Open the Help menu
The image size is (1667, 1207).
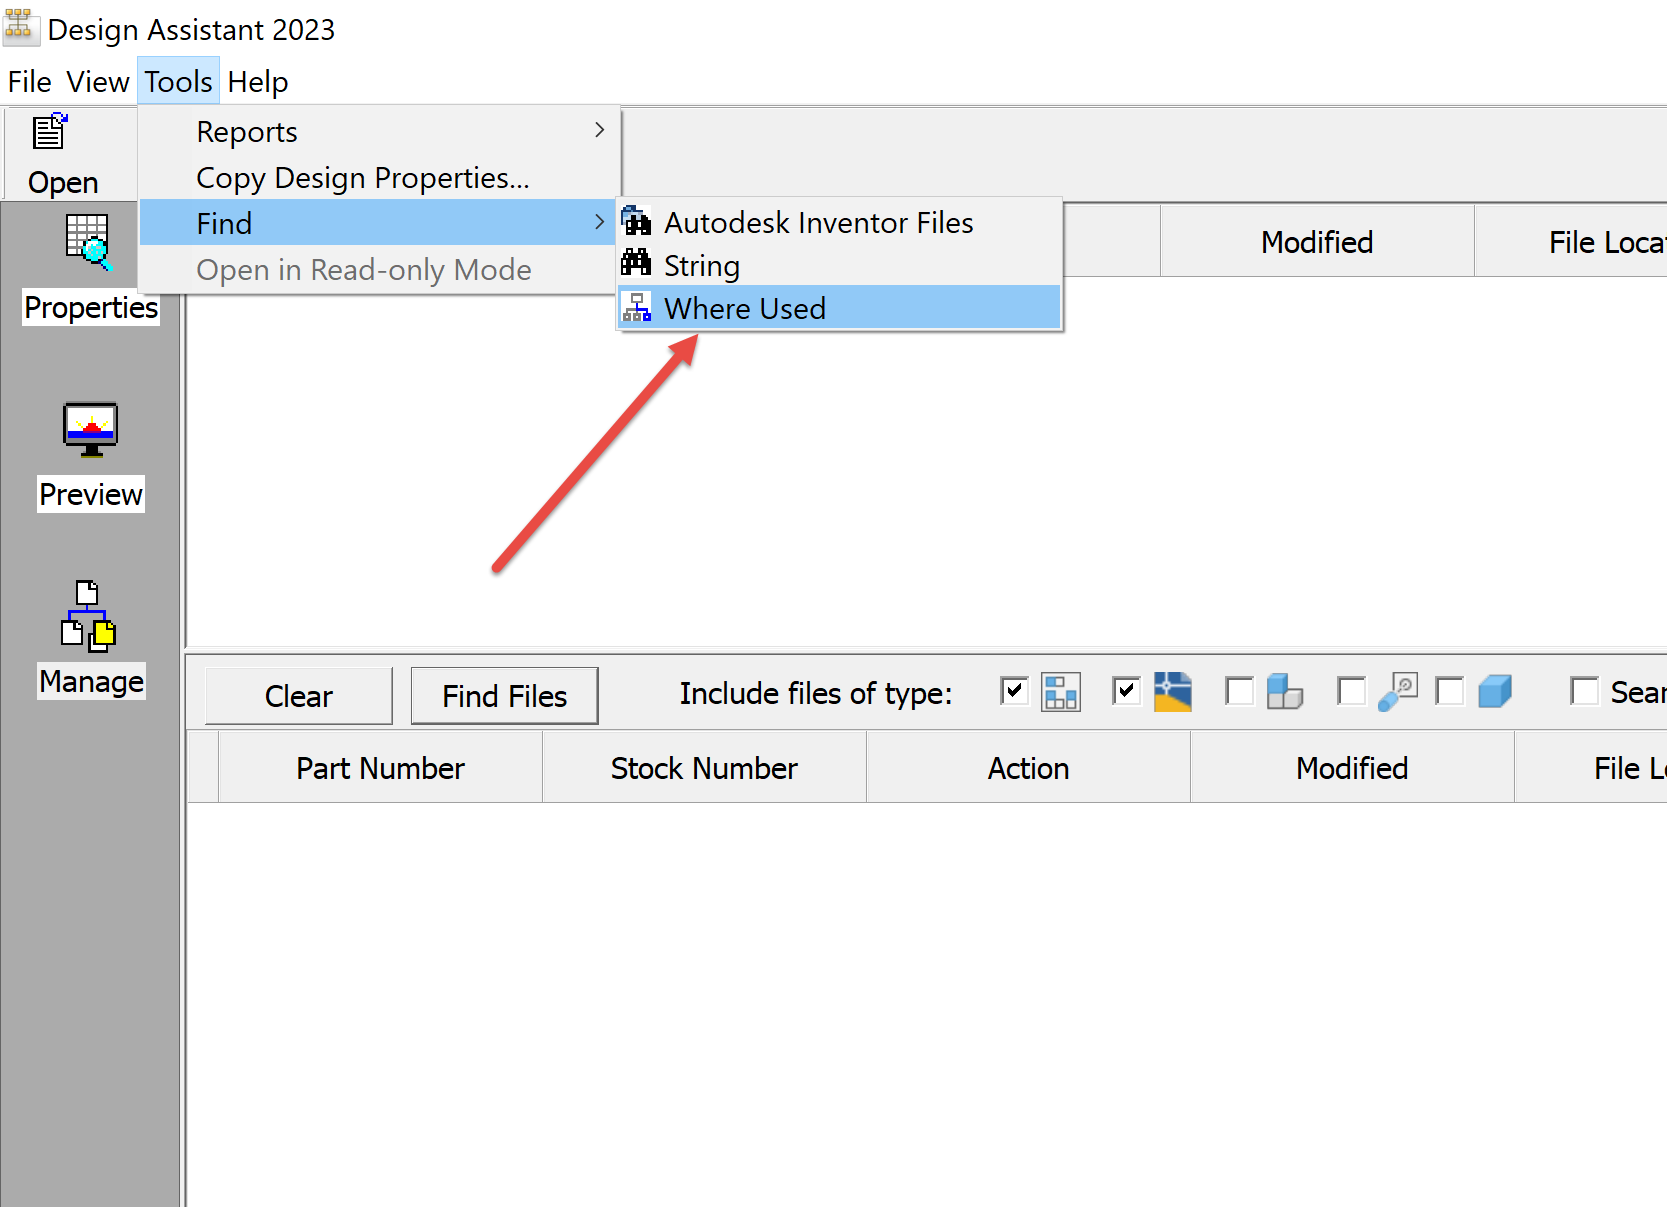coord(258,81)
